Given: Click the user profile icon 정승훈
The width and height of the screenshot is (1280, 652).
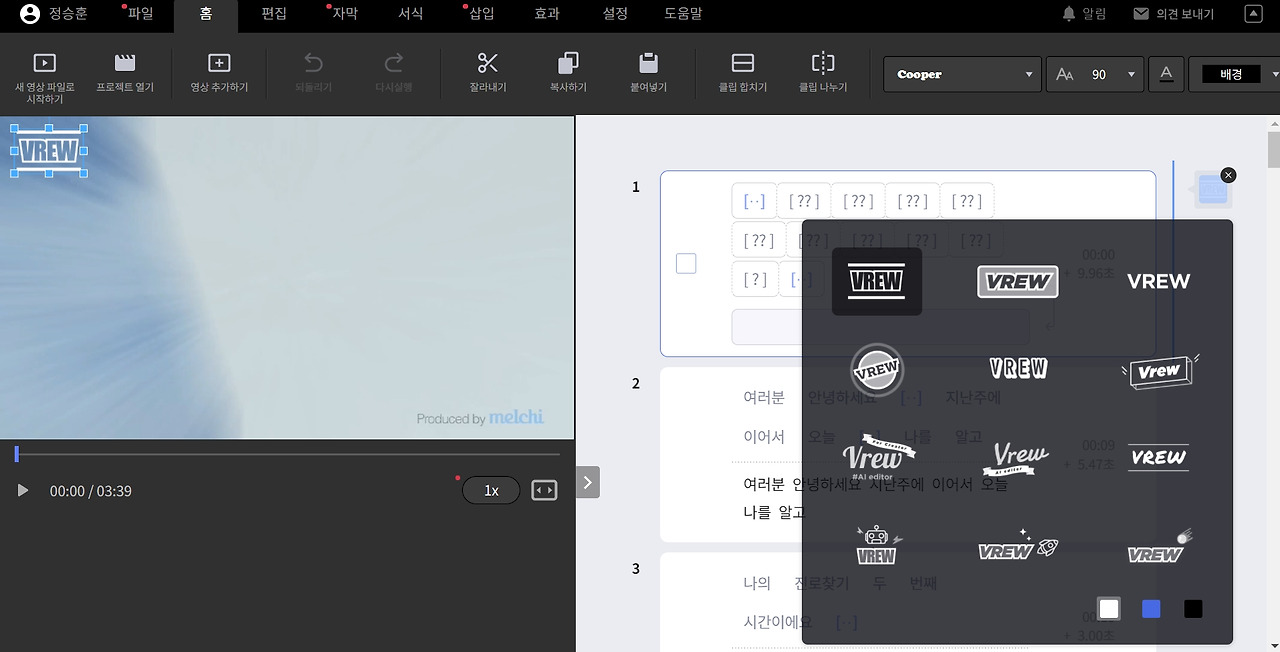Looking at the screenshot, I should click(30, 14).
